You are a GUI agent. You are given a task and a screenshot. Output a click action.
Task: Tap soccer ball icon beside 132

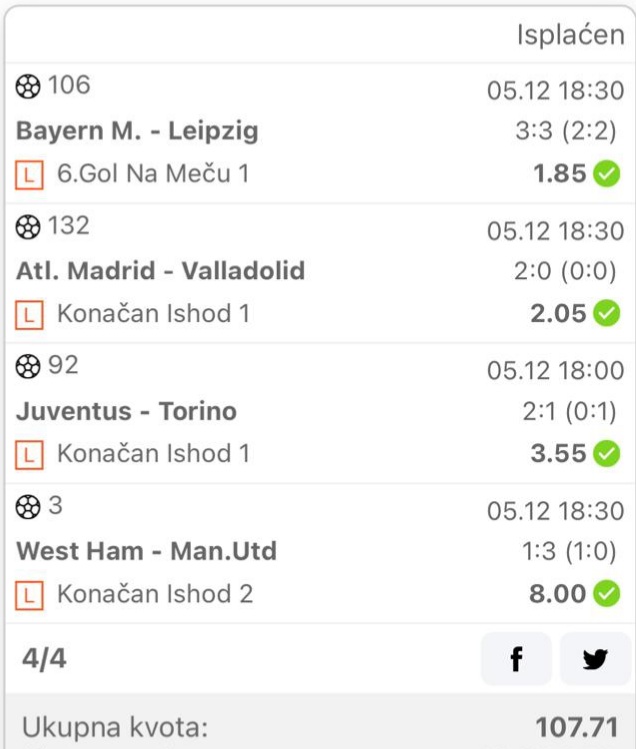click(x=28, y=227)
